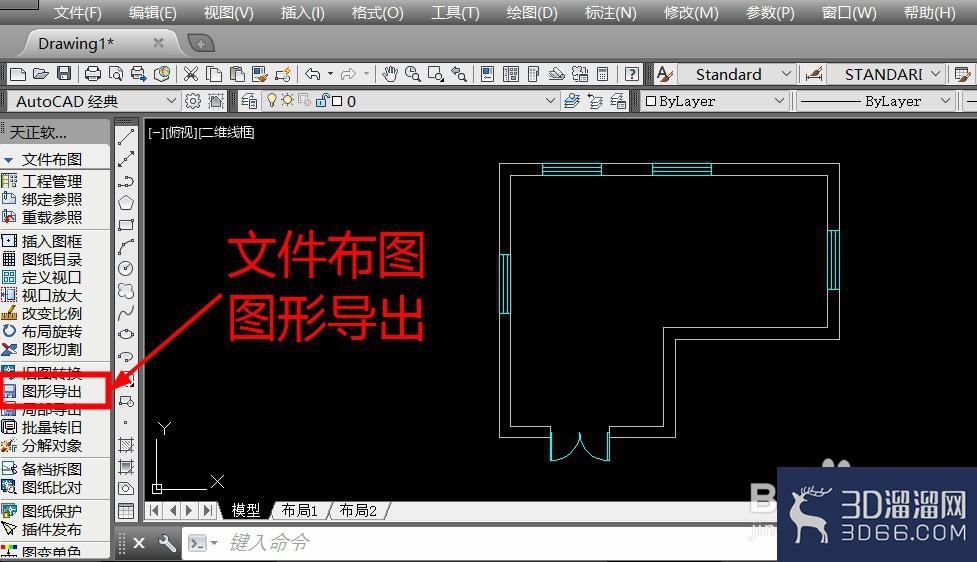Click the viewport label [俯视] control

point(179,132)
